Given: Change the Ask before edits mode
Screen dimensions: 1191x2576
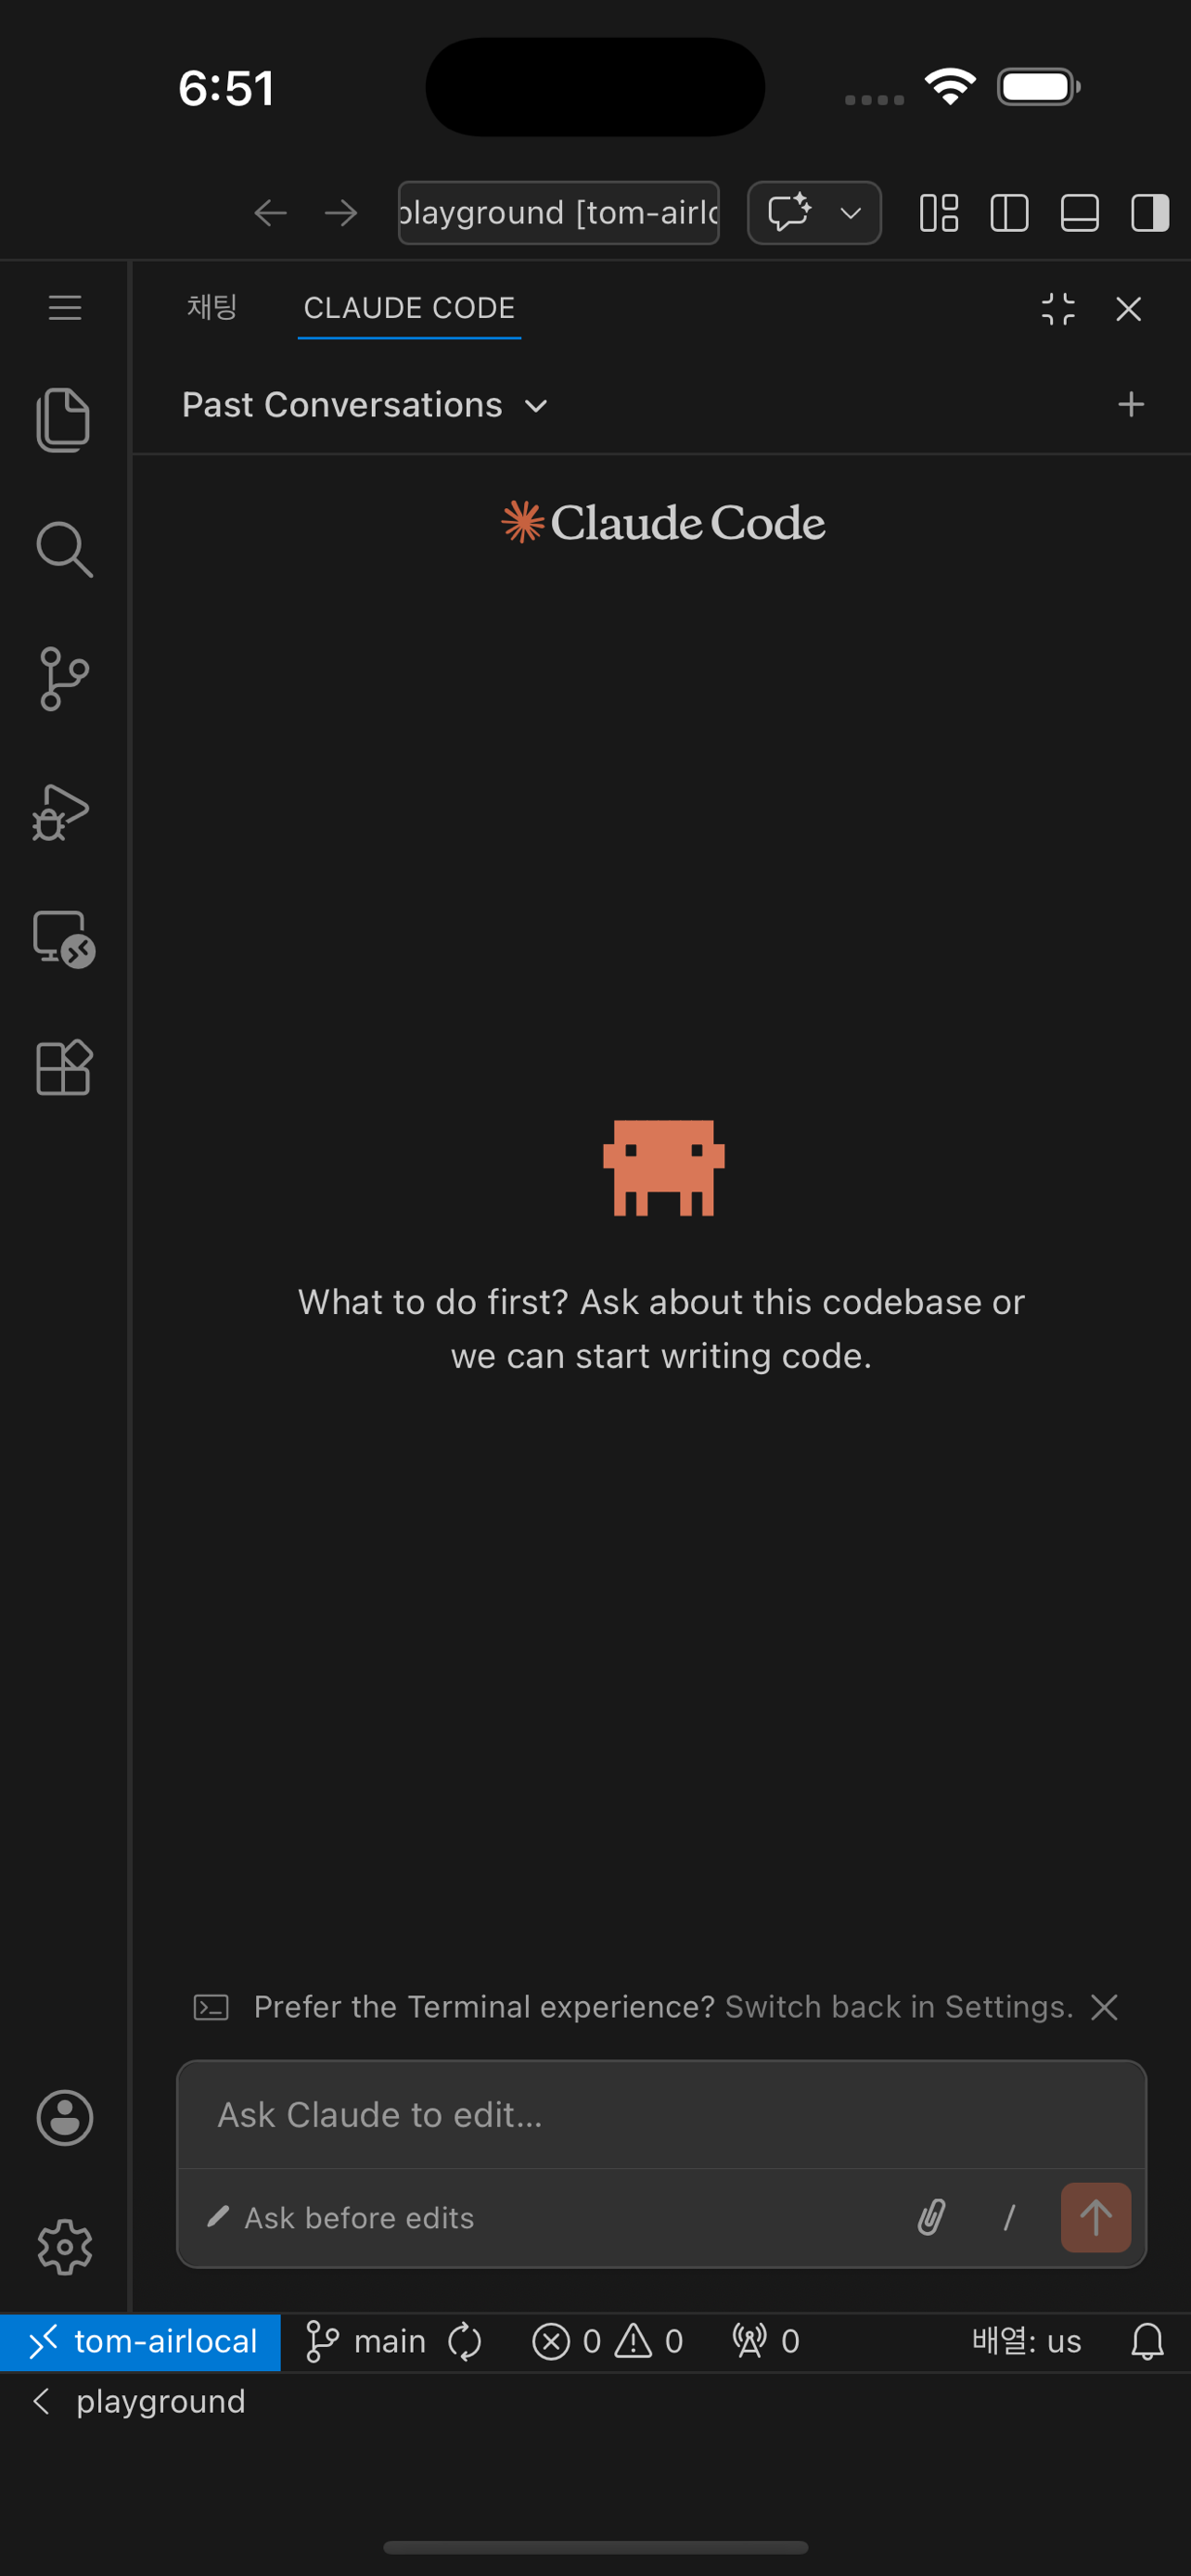Looking at the screenshot, I should click(342, 2217).
